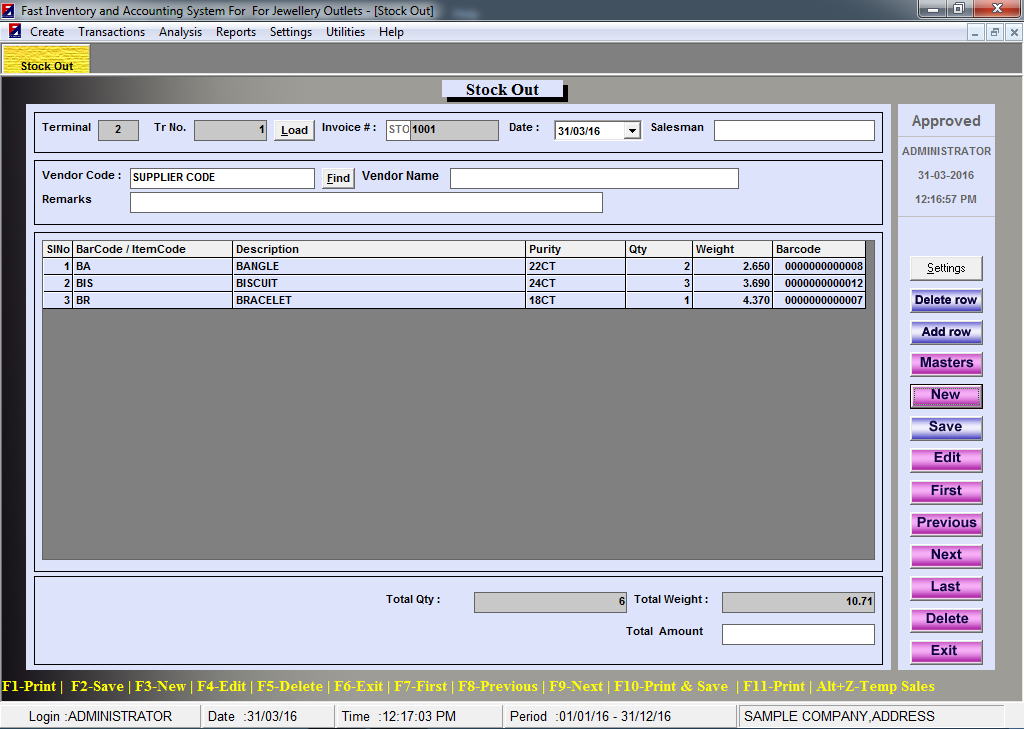Click the Find button for the vendor code
Screen dimensions: 1024x729
pos(338,179)
